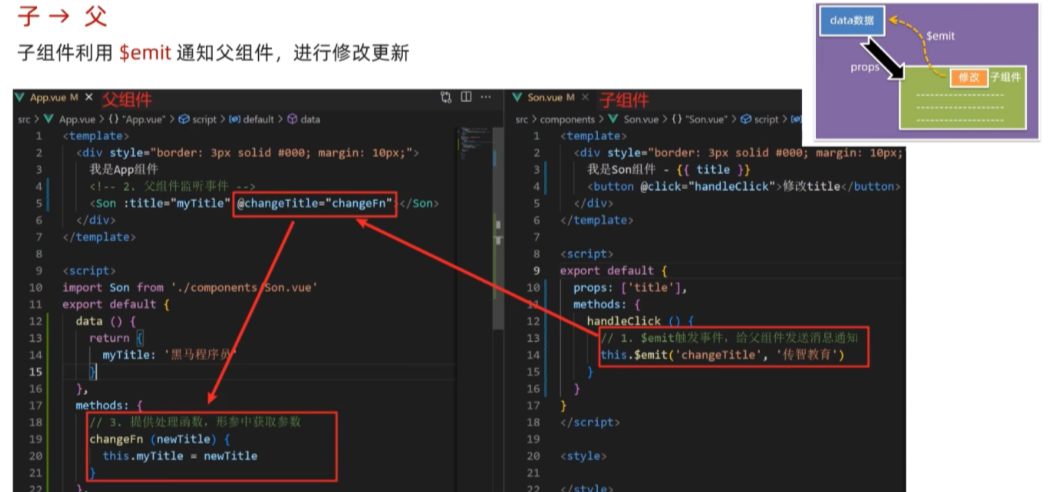Click the cube icon before 'data' breadcrumb
This screenshot has height=492, width=1048.
[292, 120]
